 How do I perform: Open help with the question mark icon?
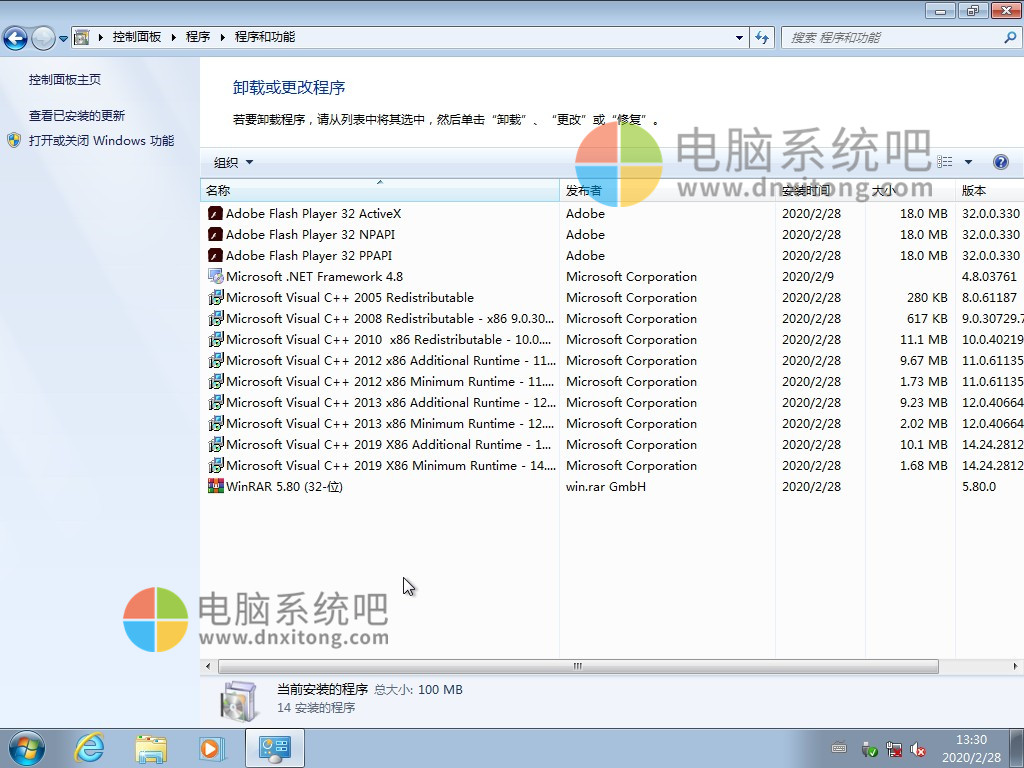1000,162
